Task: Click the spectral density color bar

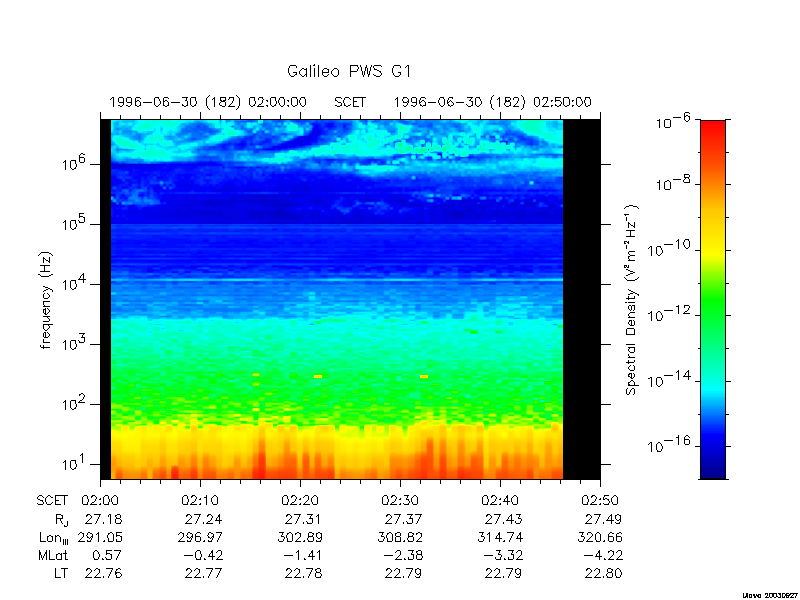Action: [713, 299]
